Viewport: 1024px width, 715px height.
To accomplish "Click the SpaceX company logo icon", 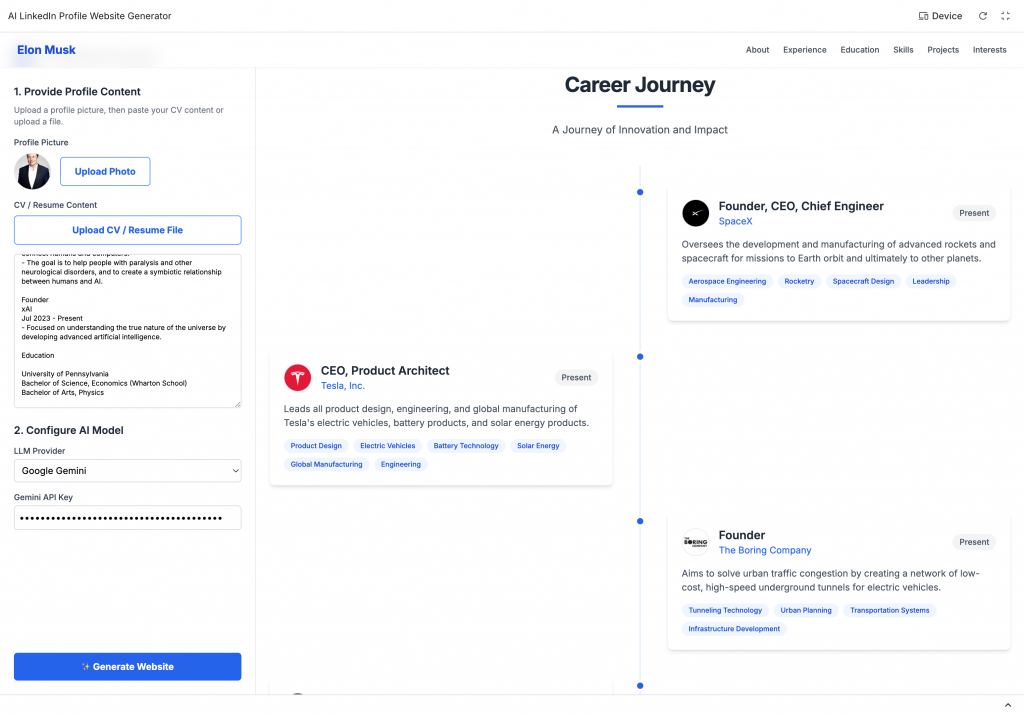I will point(696,214).
